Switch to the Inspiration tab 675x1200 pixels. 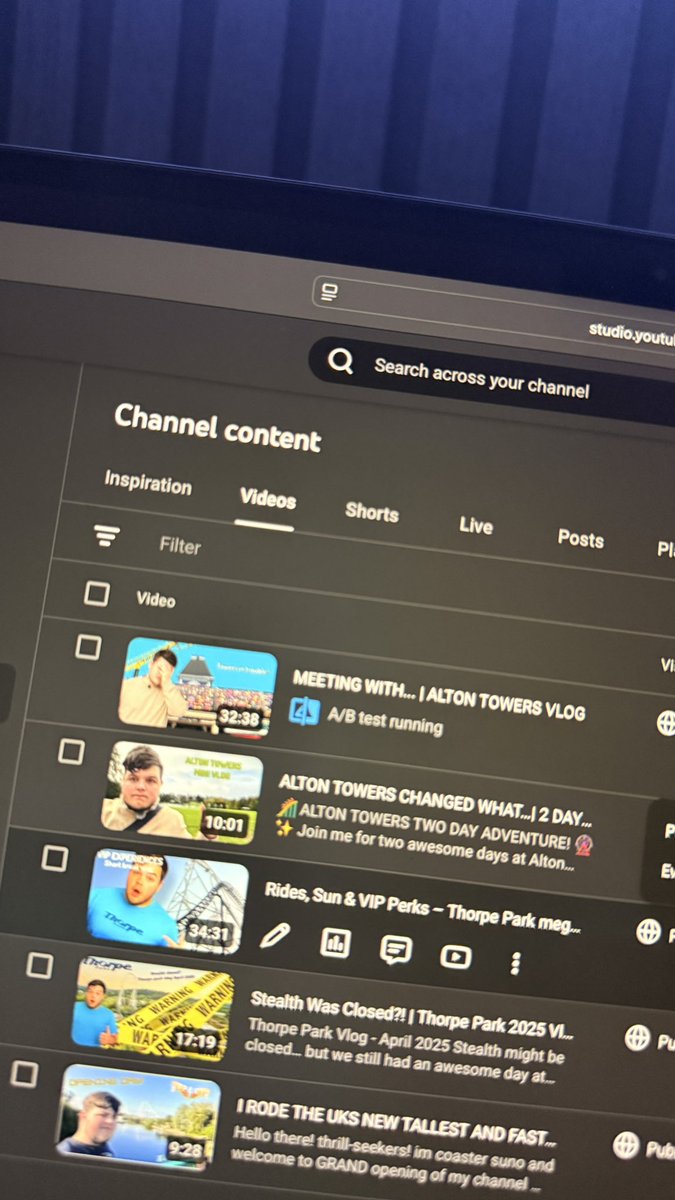[x=148, y=483]
